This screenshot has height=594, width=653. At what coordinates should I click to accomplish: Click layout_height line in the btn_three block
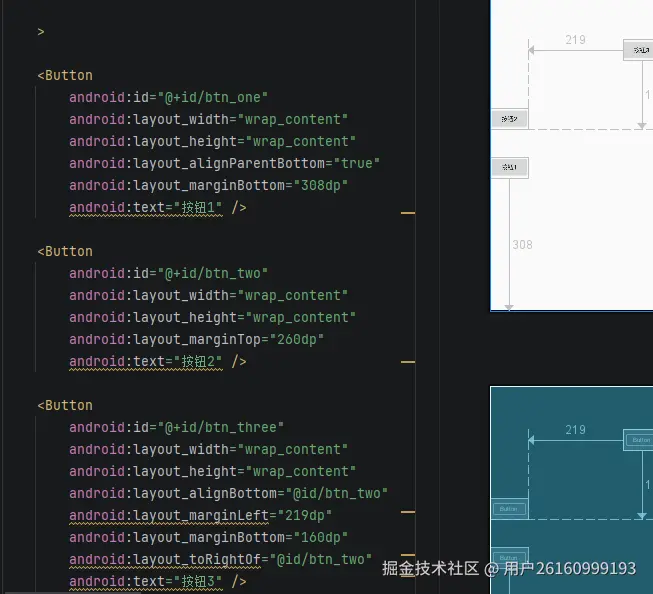(x=212, y=472)
